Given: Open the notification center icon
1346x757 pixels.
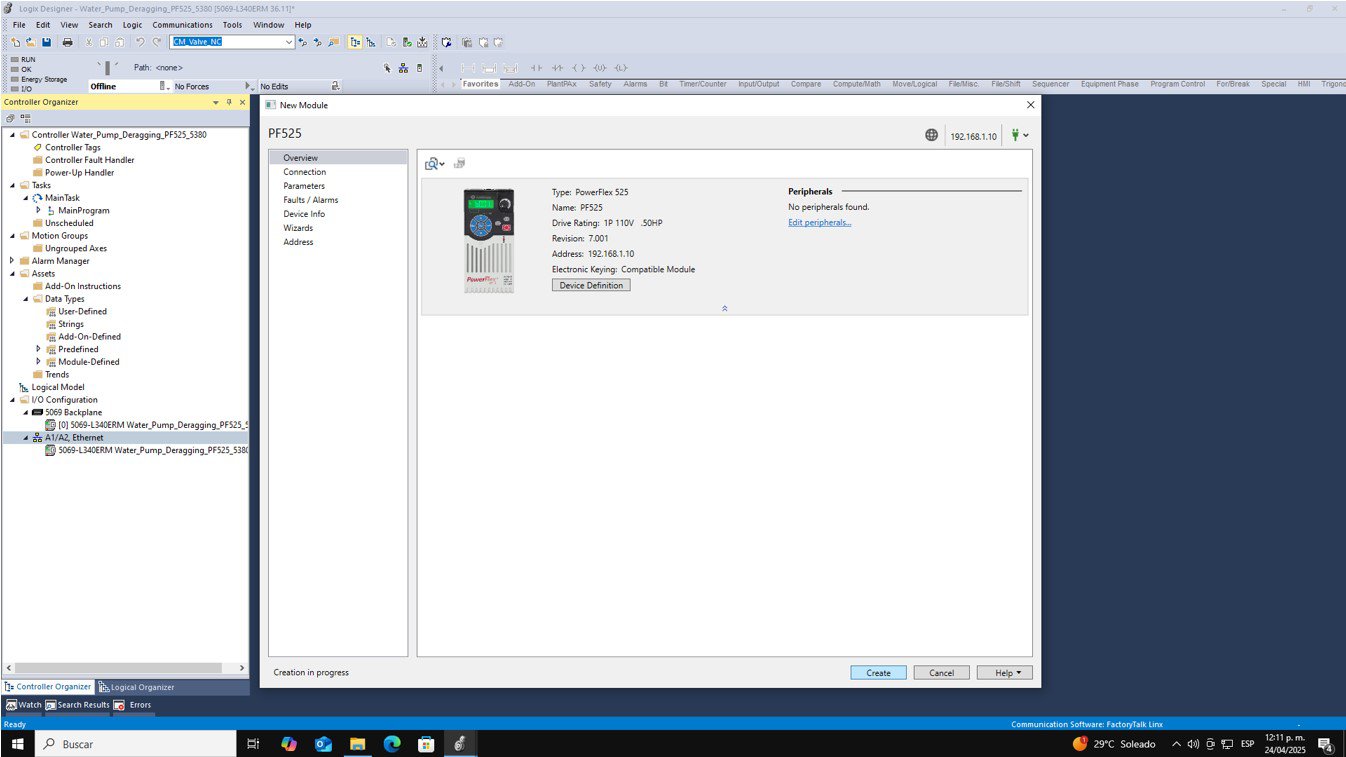Looking at the screenshot, I should [x=1325, y=744].
